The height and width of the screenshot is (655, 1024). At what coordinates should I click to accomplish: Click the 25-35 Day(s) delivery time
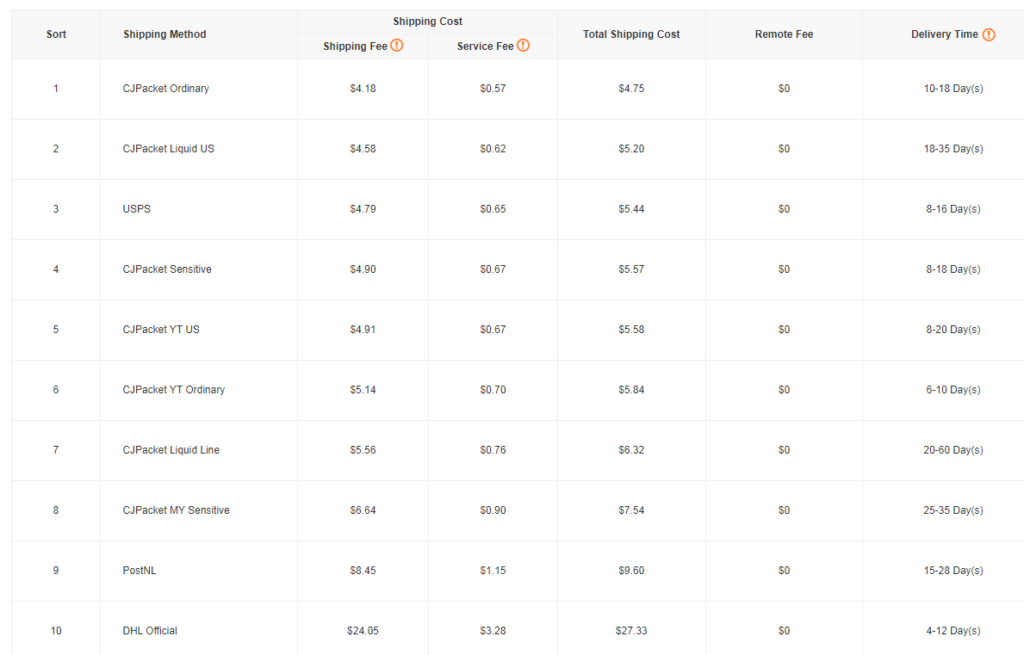[x=953, y=510]
